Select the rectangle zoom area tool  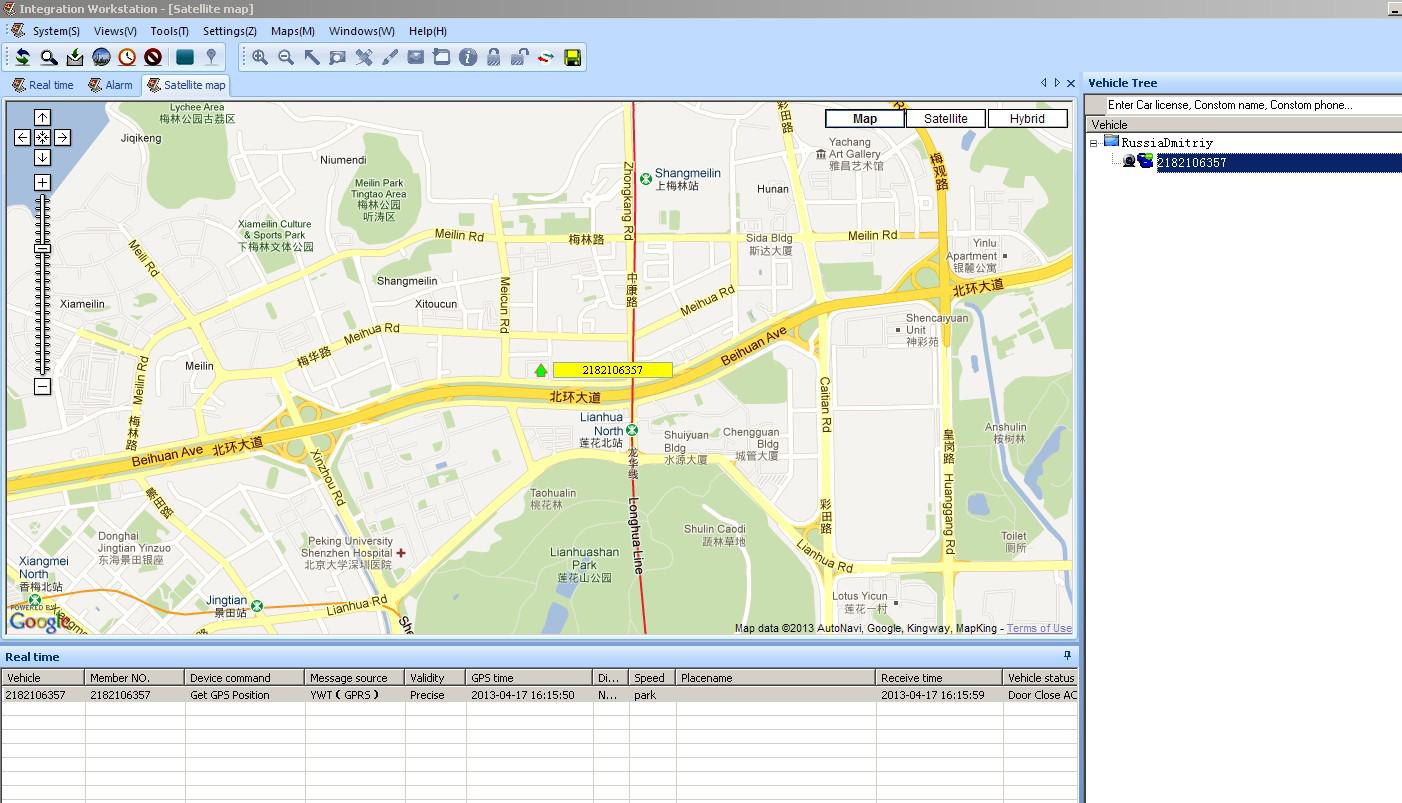tap(338, 57)
